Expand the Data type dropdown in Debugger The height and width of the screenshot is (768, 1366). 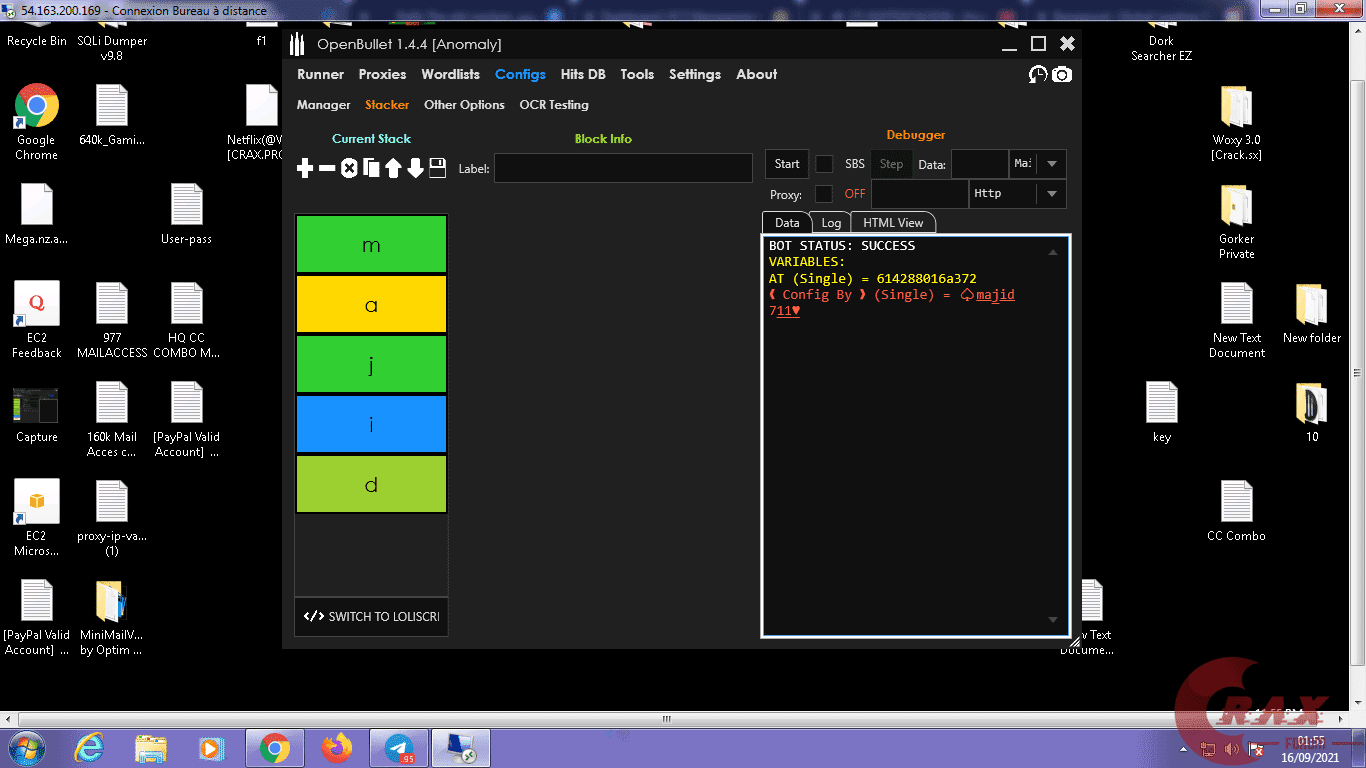point(1051,164)
